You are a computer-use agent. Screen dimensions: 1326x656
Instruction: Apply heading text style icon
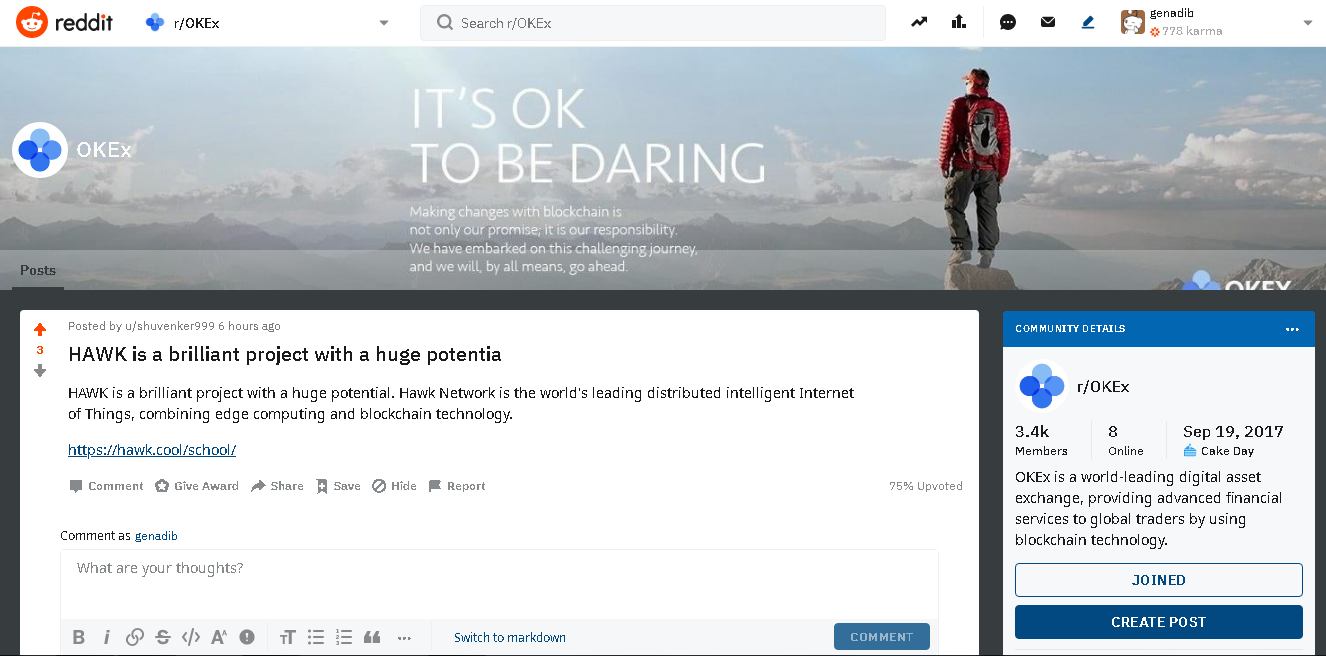point(288,637)
